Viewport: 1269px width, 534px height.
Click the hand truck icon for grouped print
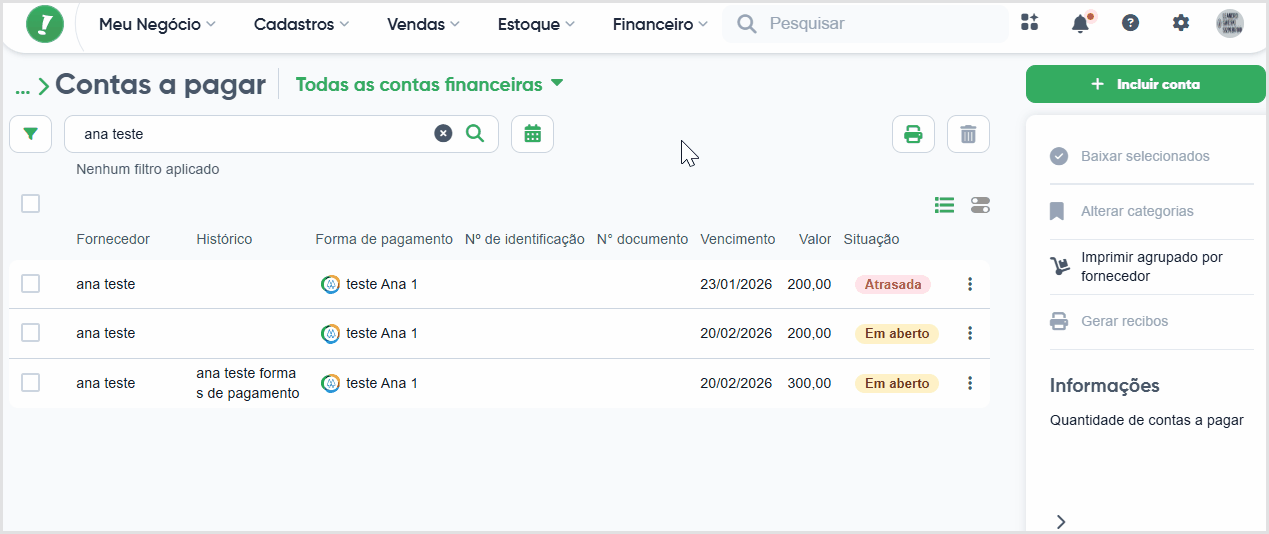pyautogui.click(x=1059, y=266)
